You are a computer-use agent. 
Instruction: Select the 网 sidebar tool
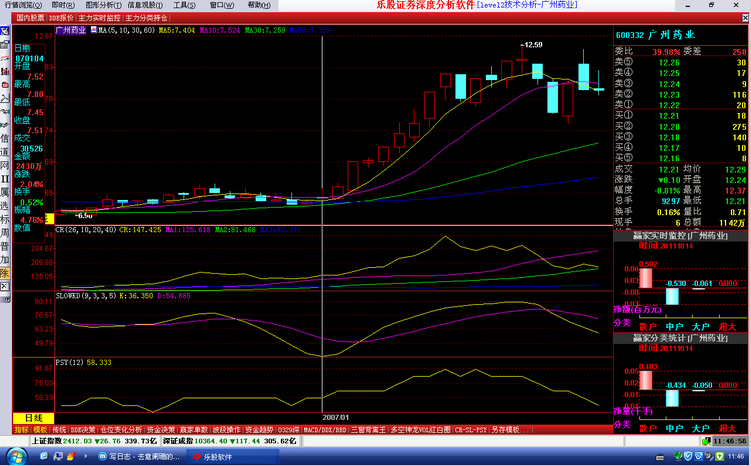point(5,165)
